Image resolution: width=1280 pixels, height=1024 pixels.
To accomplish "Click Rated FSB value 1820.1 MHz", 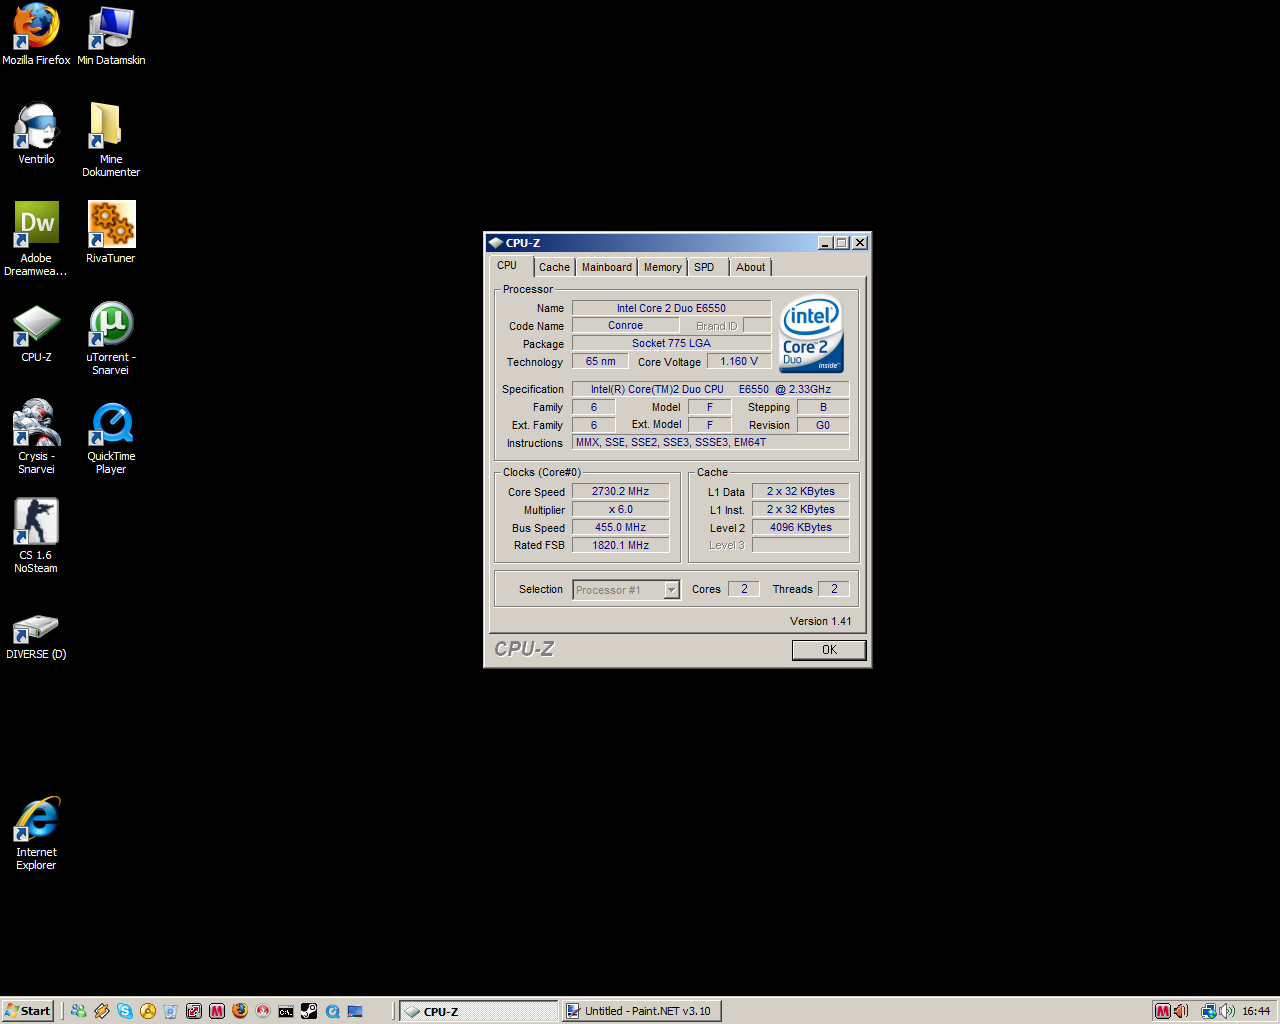I will coord(621,546).
